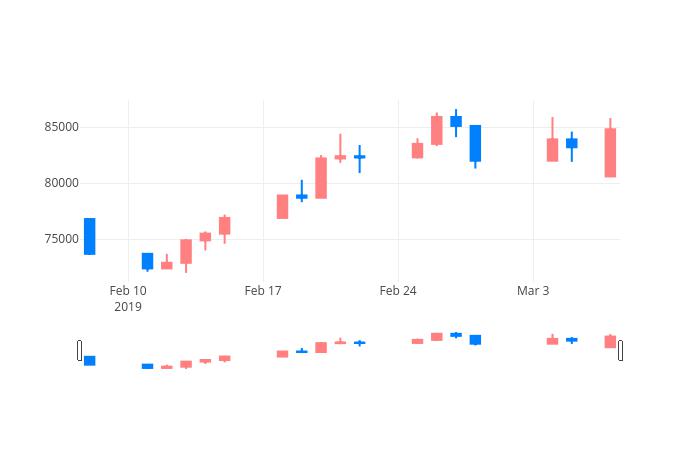The width and height of the screenshot is (700, 450).
Task: Click the right range slider handle
Action: [x=621, y=350]
